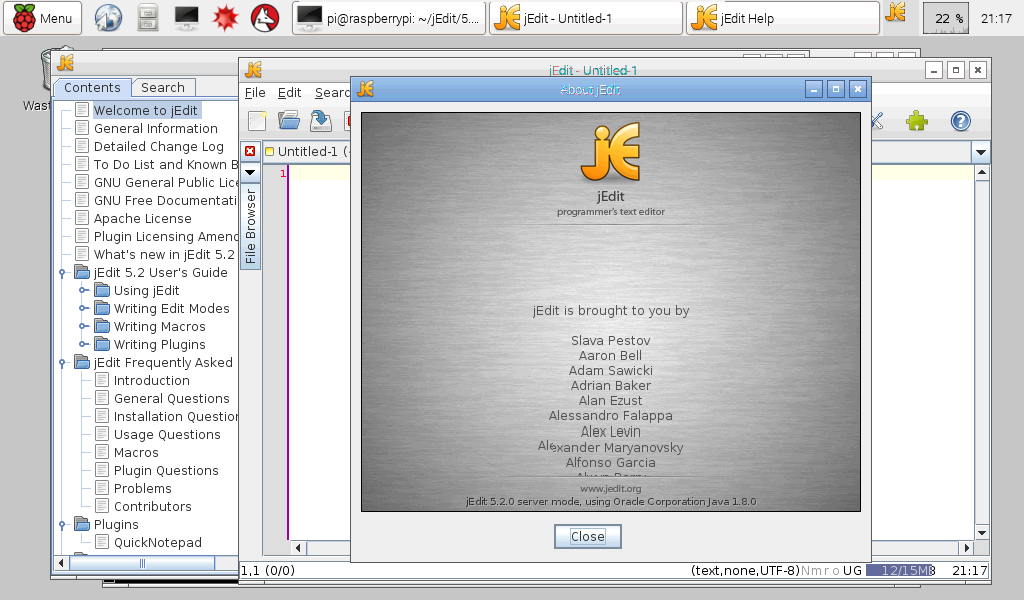Open QuickNotepad plugin help page
This screenshot has height=600, width=1024.
click(x=157, y=543)
